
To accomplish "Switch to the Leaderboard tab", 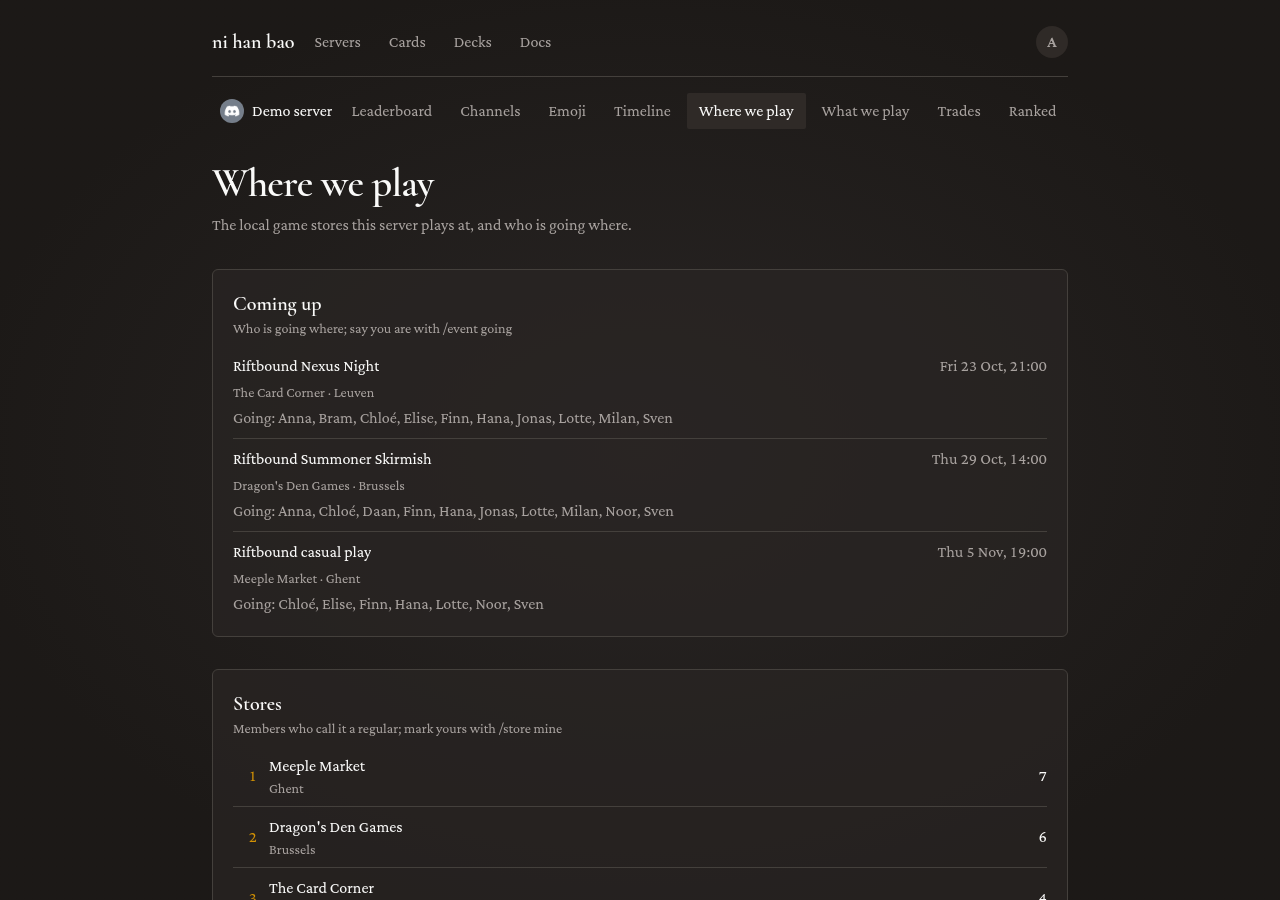I will pyautogui.click(x=392, y=111).
